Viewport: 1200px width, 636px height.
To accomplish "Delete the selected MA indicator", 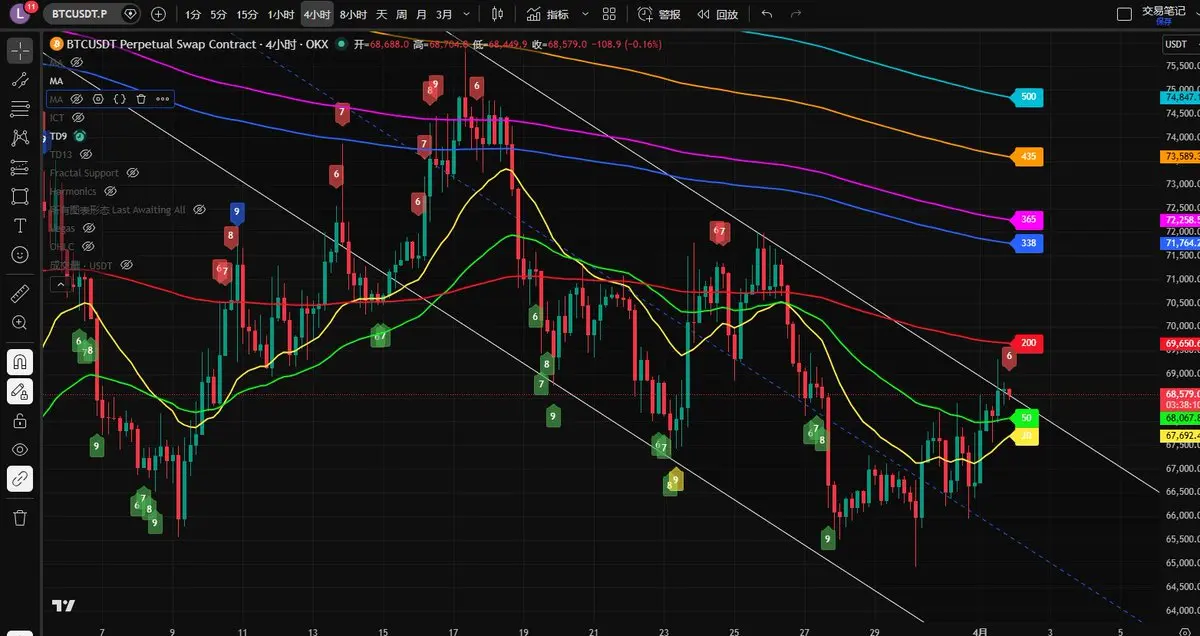I will tap(141, 99).
